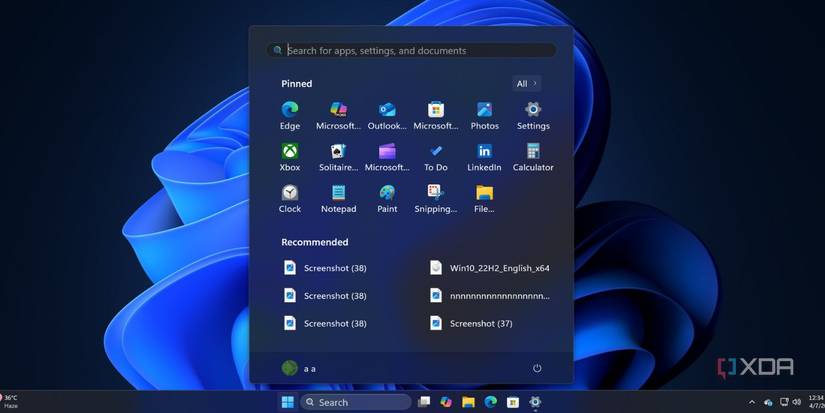Click the Start menu search field

[x=411, y=51]
